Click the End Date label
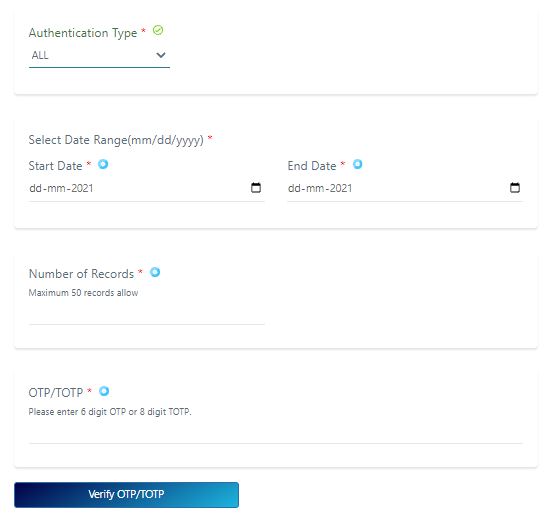 [312, 166]
